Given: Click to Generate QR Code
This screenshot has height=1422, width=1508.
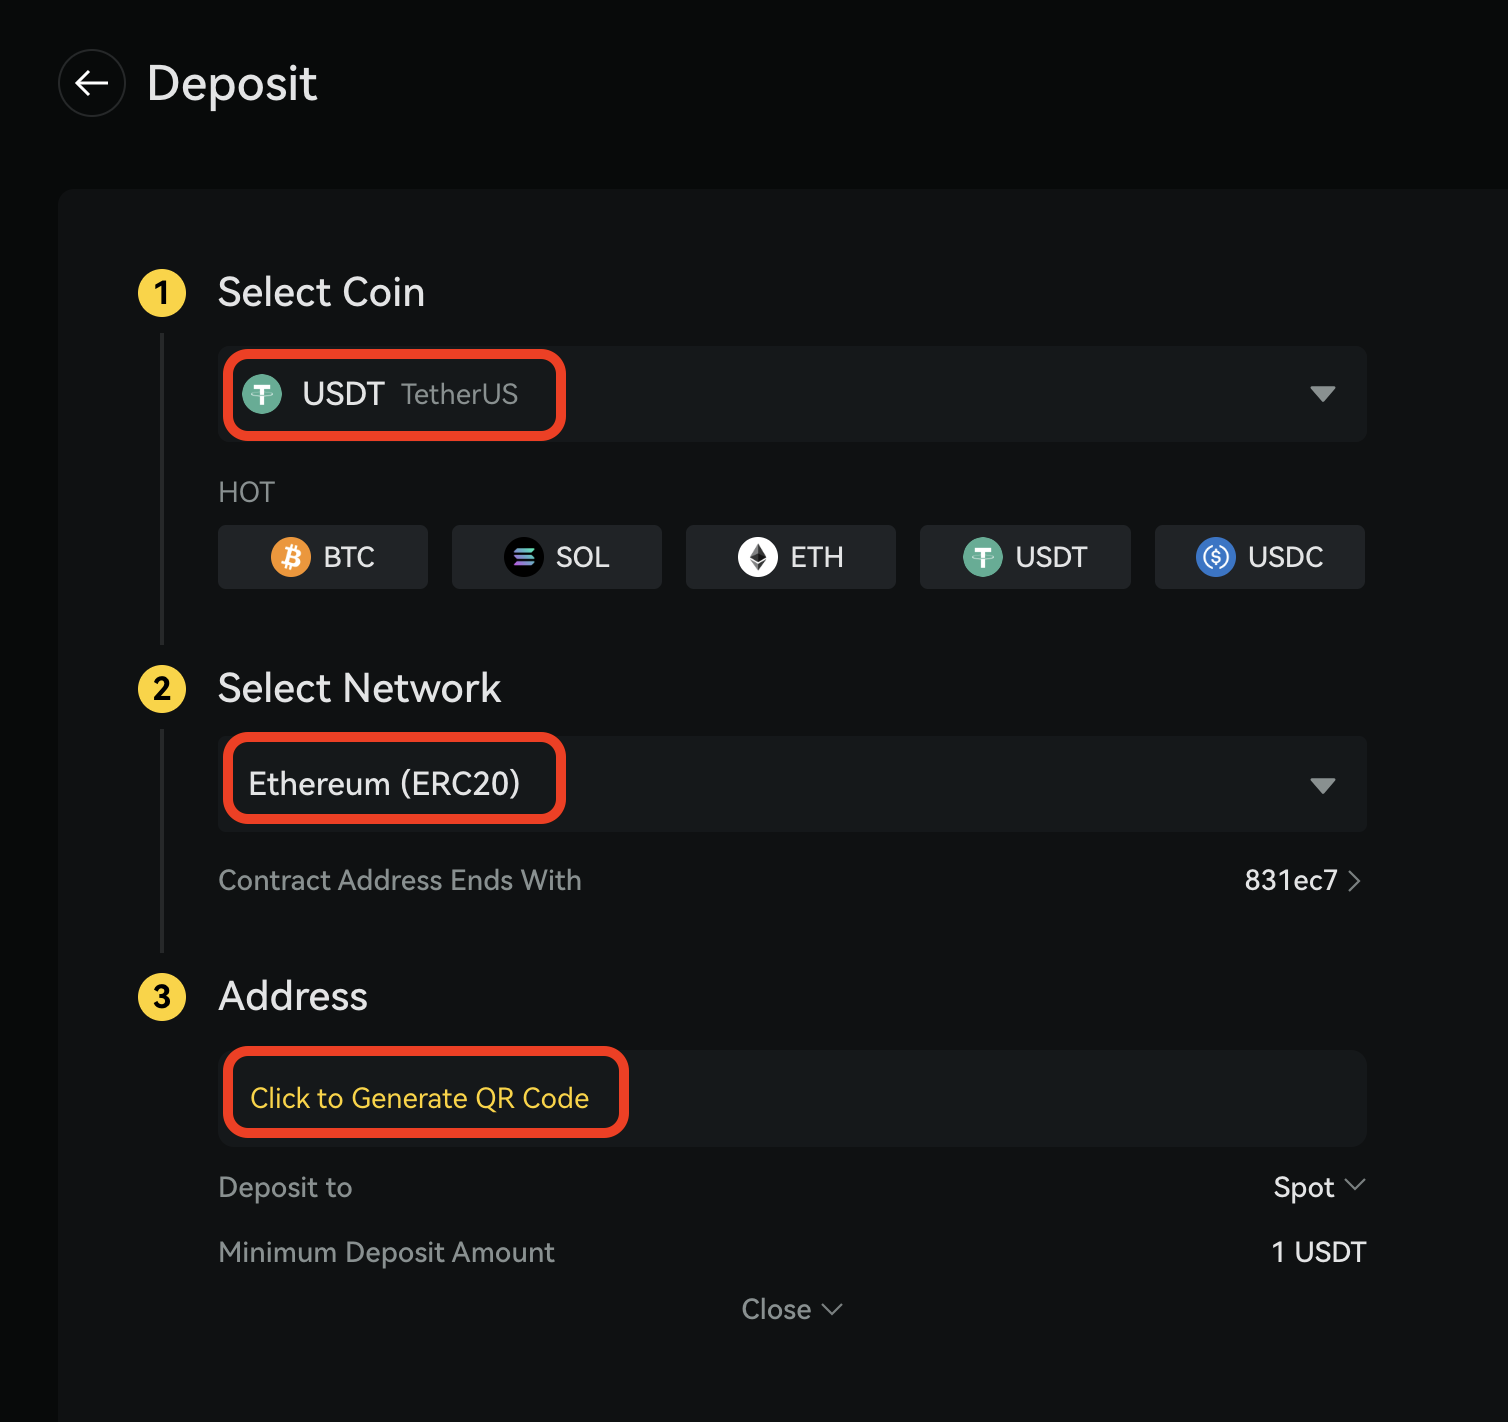Looking at the screenshot, I should click(x=420, y=1098).
